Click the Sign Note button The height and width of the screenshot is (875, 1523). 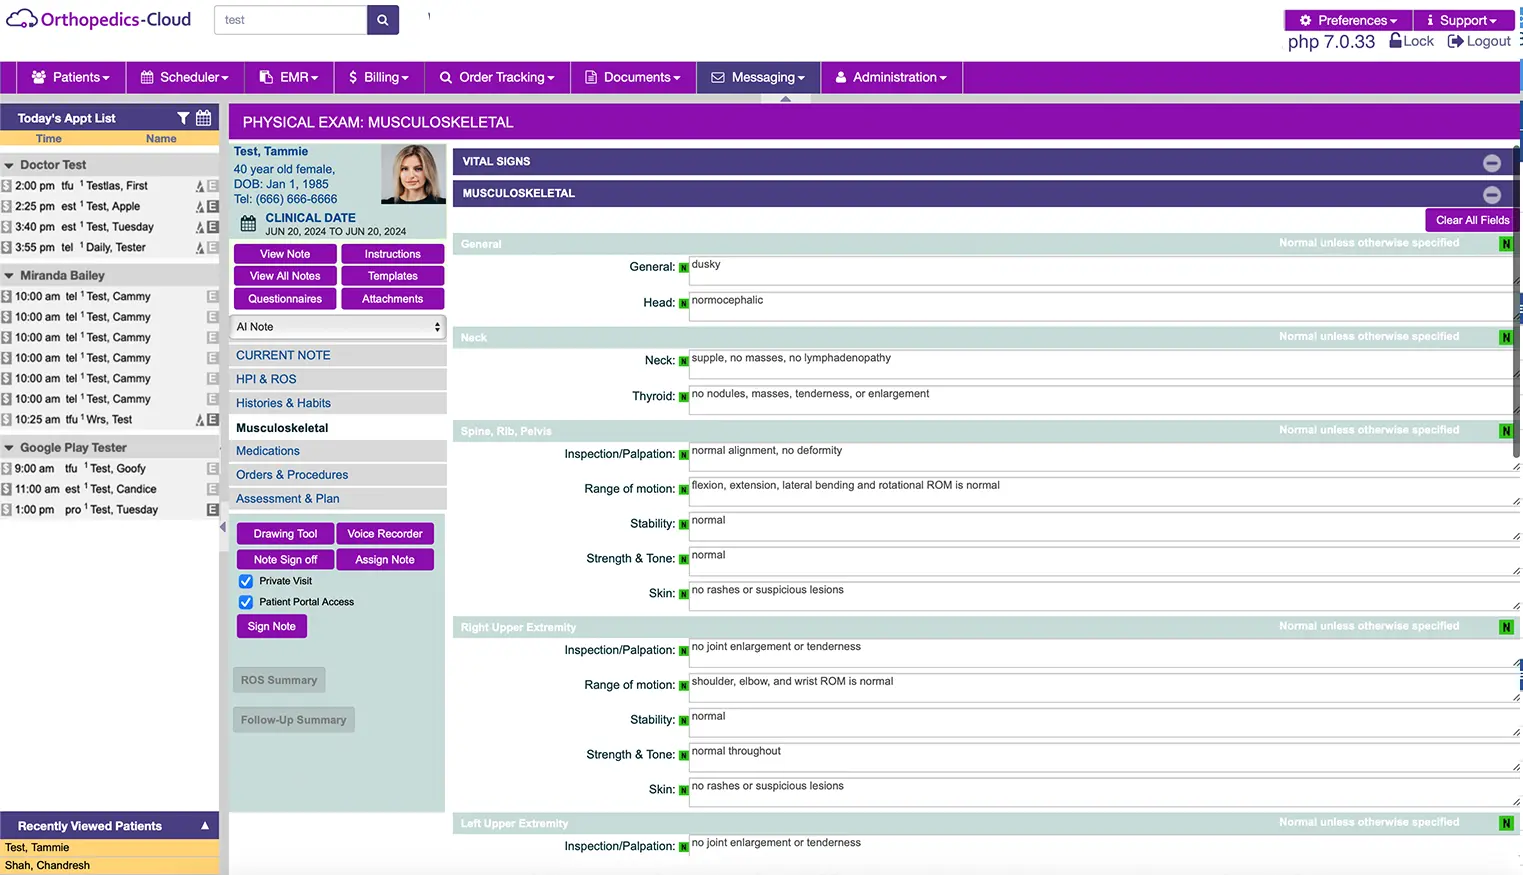(x=272, y=626)
